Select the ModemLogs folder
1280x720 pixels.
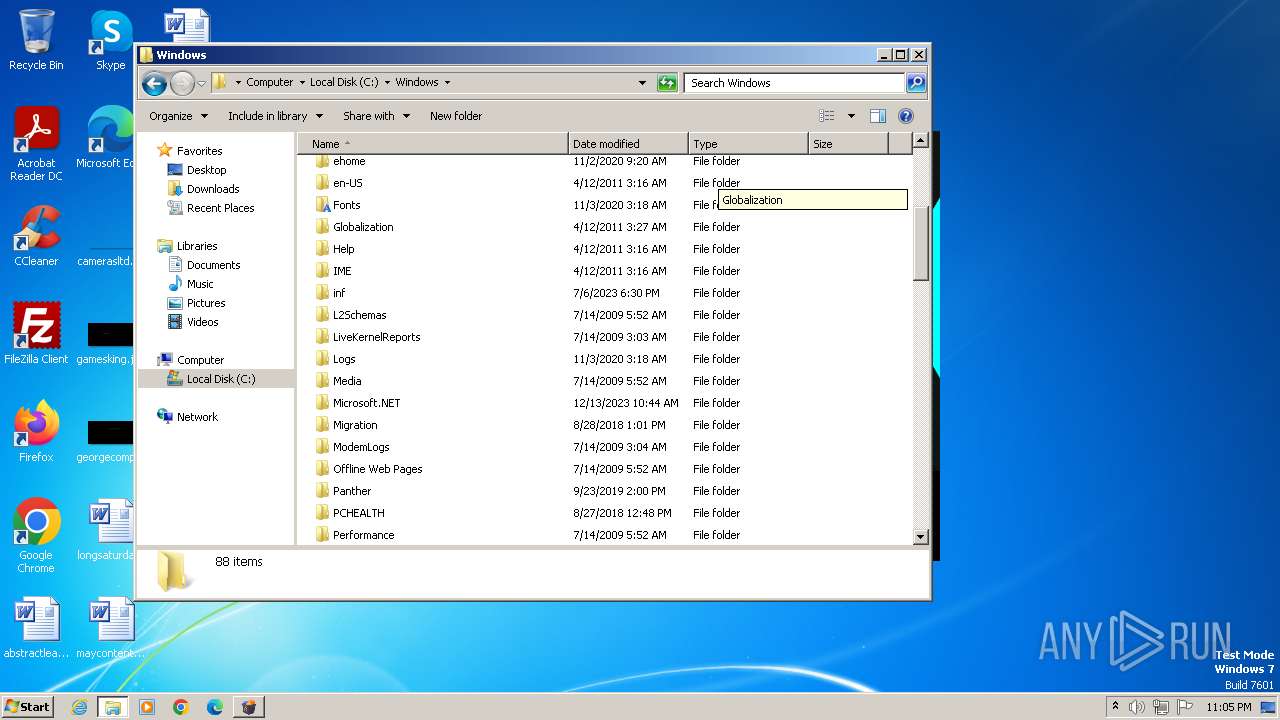[x=361, y=447]
